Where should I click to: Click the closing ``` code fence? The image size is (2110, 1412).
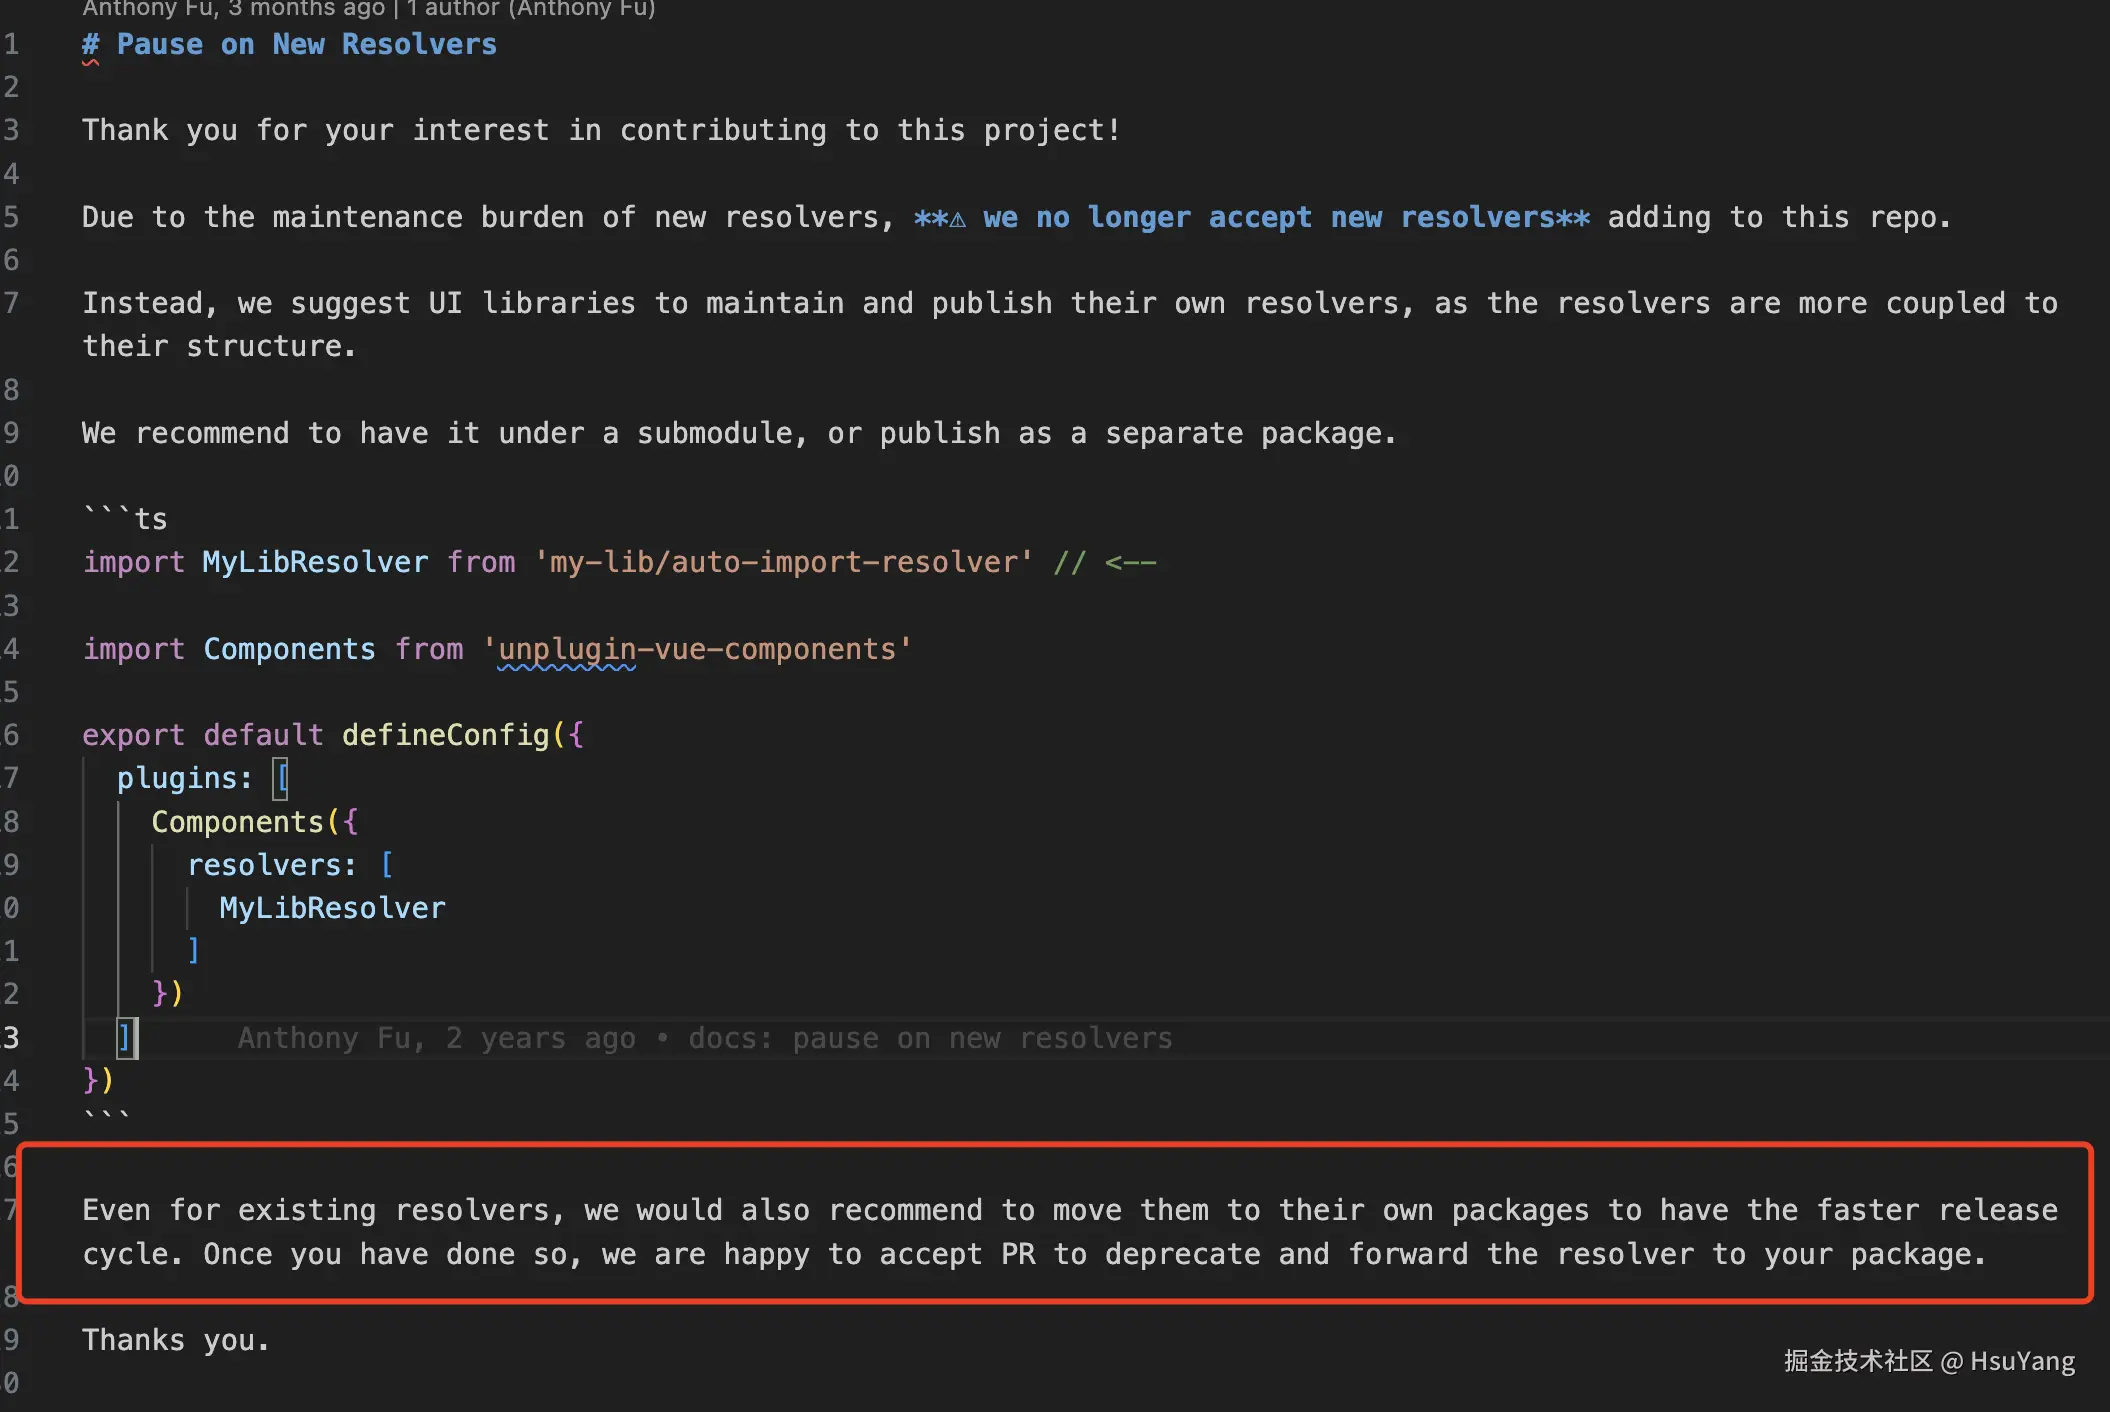pos(106,1117)
